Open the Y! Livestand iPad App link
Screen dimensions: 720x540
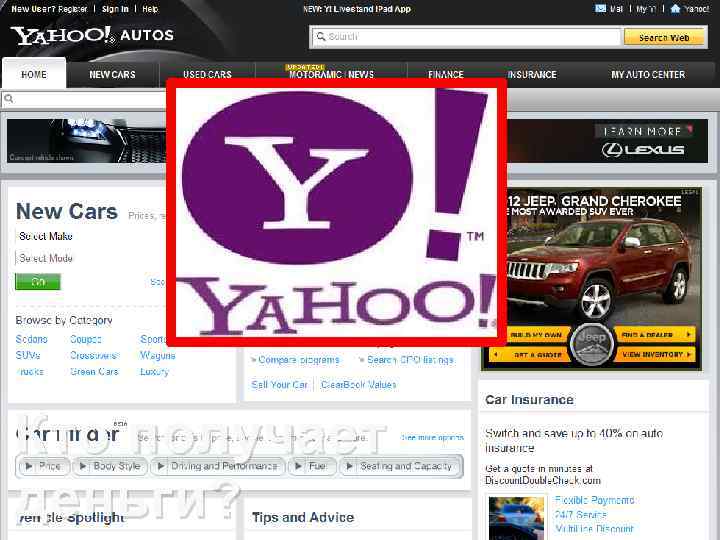(x=357, y=9)
